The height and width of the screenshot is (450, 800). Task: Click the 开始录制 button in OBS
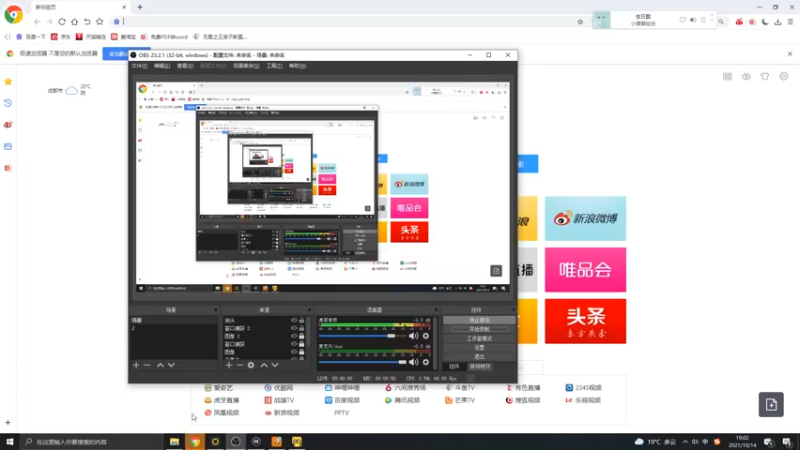click(479, 329)
